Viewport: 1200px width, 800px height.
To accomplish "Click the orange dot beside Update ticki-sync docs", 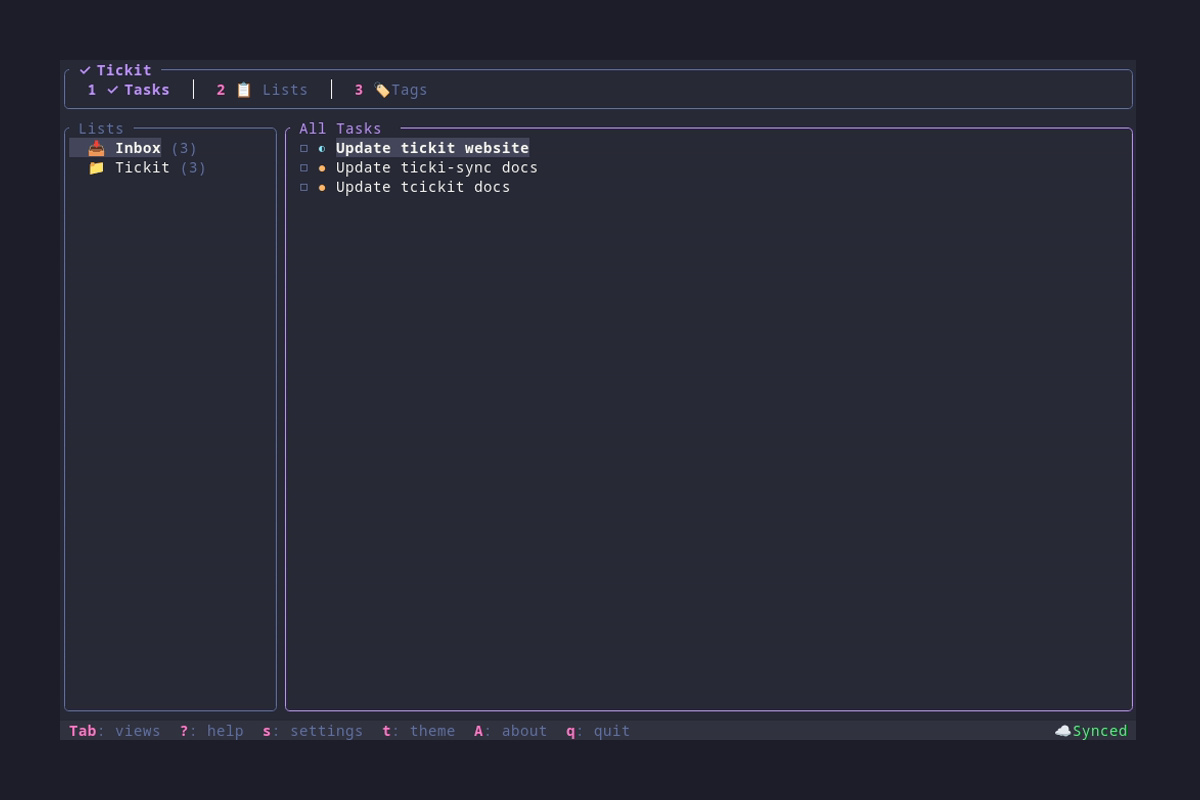I will (x=322, y=167).
